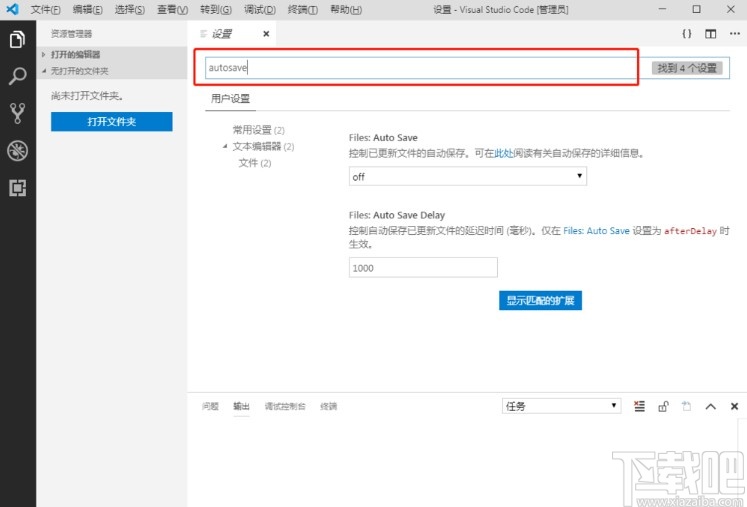
Task: Click the 打开文件夹 button
Action: click(111, 122)
